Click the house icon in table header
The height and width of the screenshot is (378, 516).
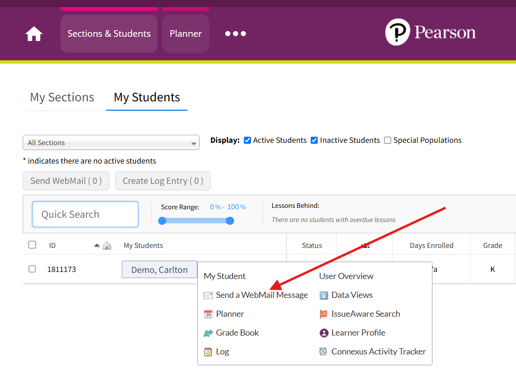(107, 246)
